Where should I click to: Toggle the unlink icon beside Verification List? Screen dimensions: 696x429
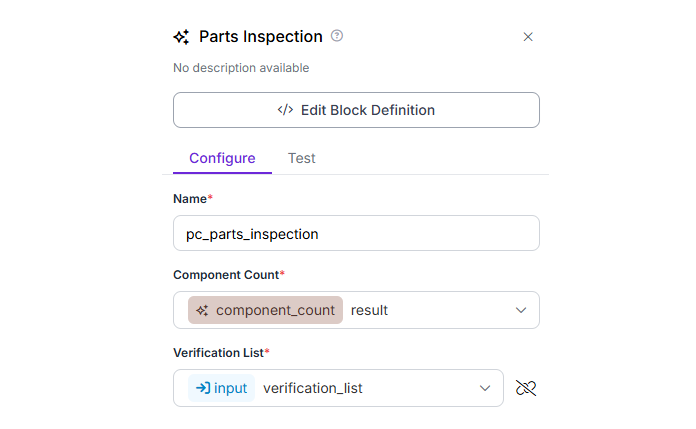click(x=526, y=388)
